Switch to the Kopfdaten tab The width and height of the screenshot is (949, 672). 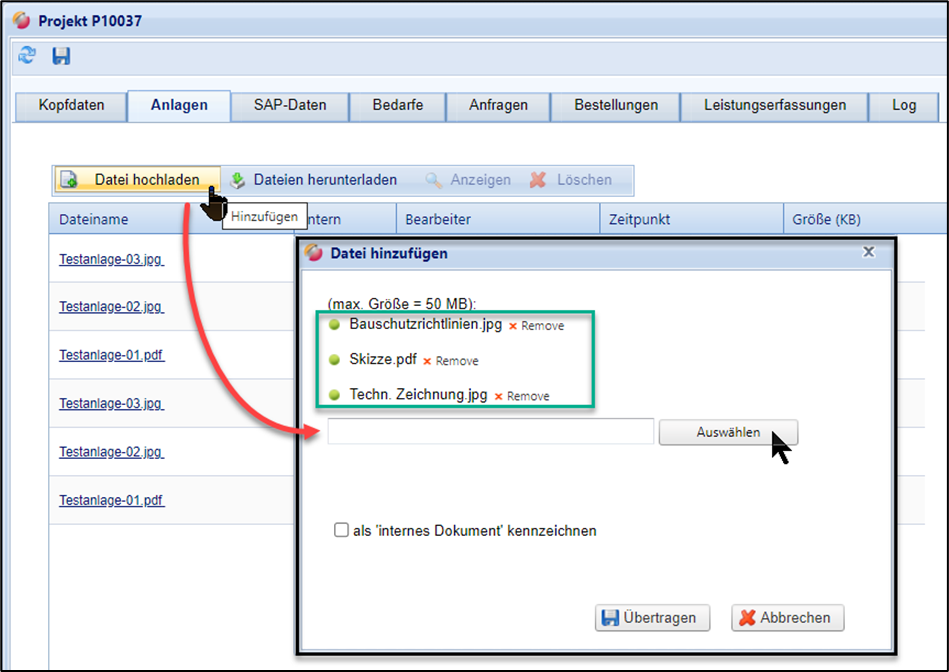71,105
